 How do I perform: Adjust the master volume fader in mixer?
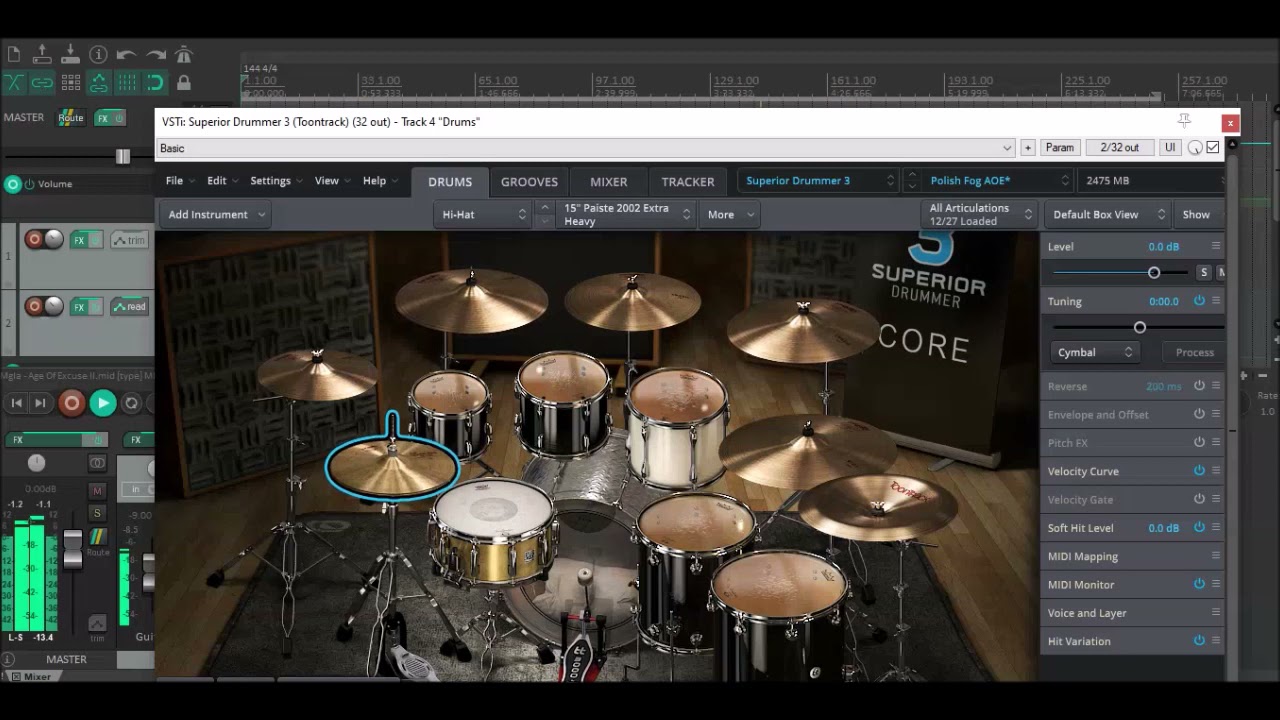tap(72, 549)
